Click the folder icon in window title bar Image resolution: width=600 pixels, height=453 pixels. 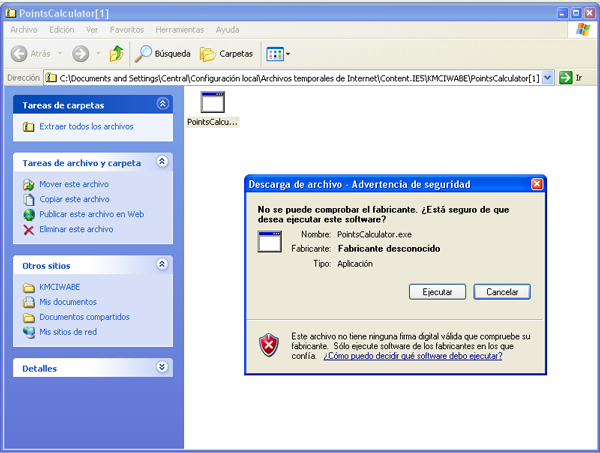tap(11, 13)
